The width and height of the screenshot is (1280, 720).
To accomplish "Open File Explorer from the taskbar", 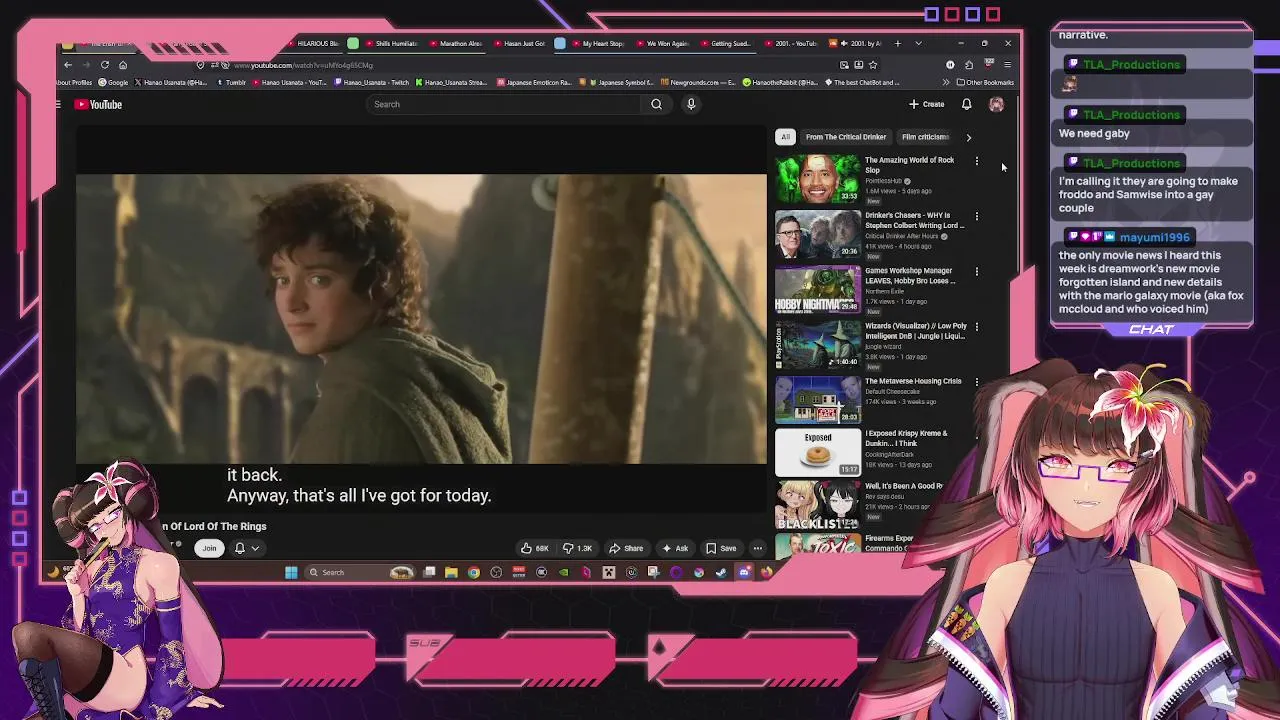I will click(x=451, y=572).
